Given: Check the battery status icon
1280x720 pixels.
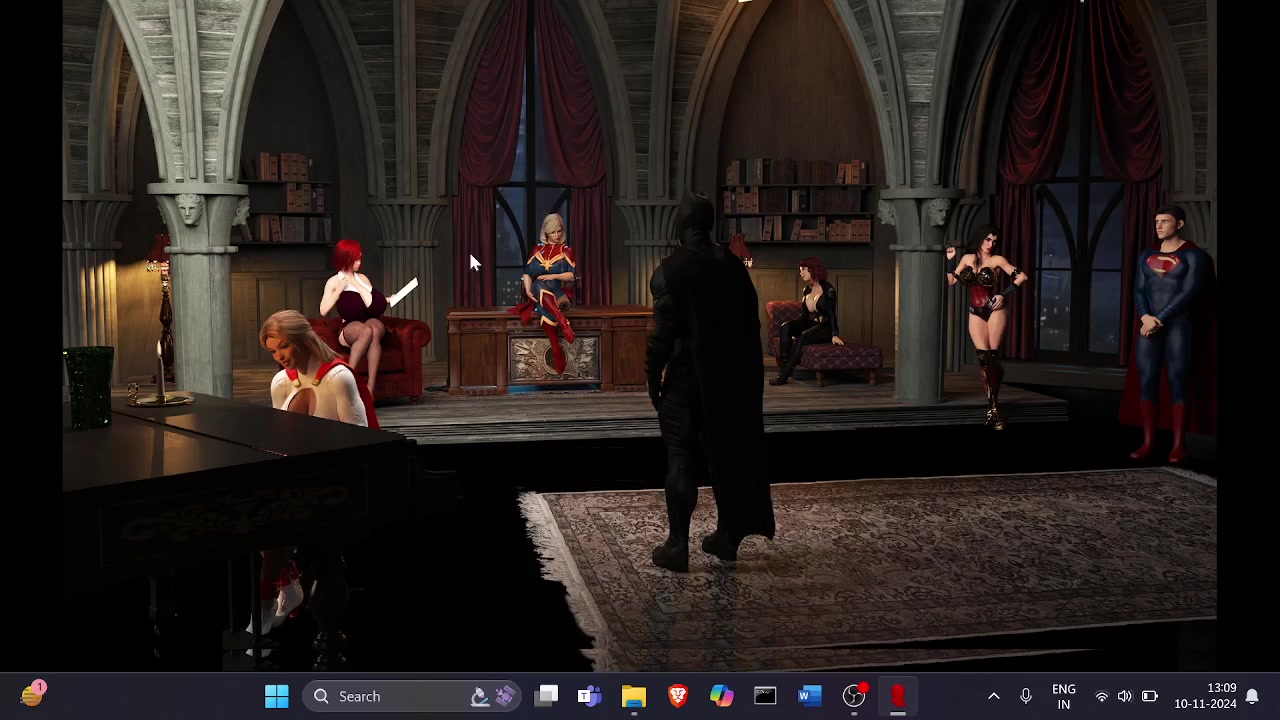Looking at the screenshot, I should pyautogui.click(x=1150, y=696).
